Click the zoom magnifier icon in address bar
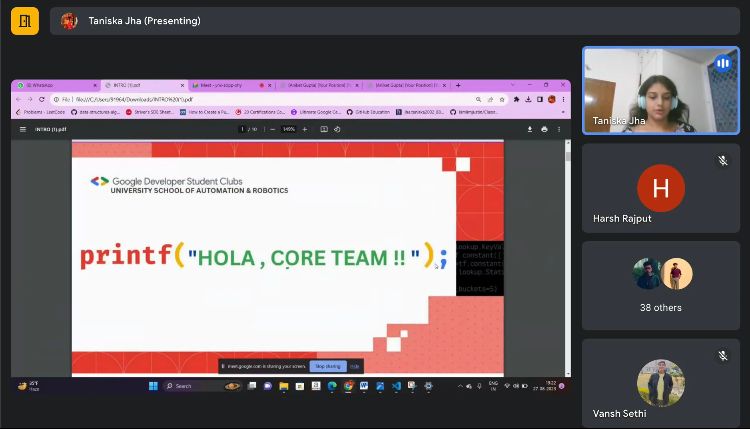 click(x=478, y=99)
